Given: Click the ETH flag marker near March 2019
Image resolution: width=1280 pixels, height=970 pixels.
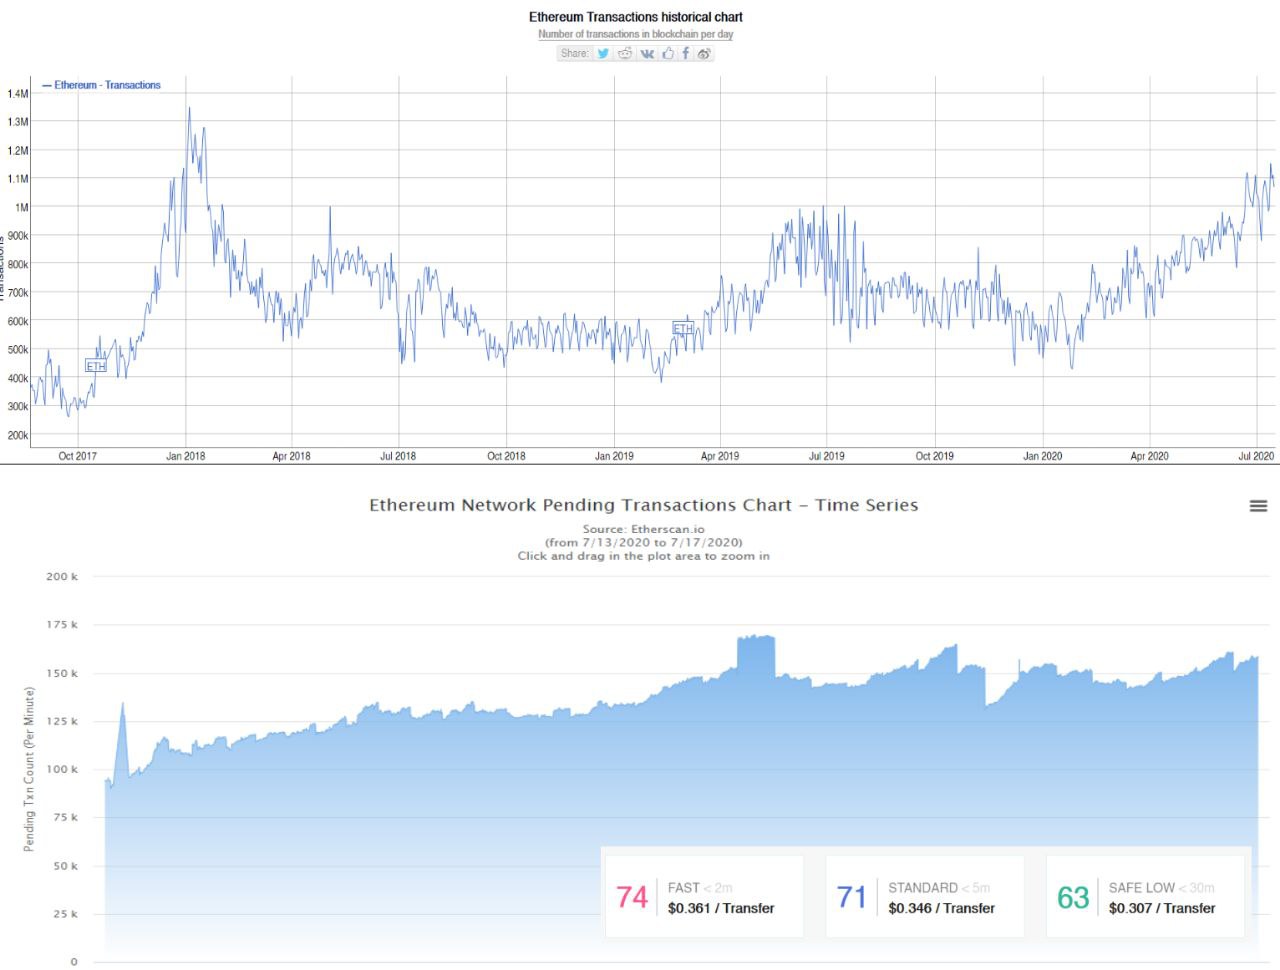Looking at the screenshot, I should (683, 328).
